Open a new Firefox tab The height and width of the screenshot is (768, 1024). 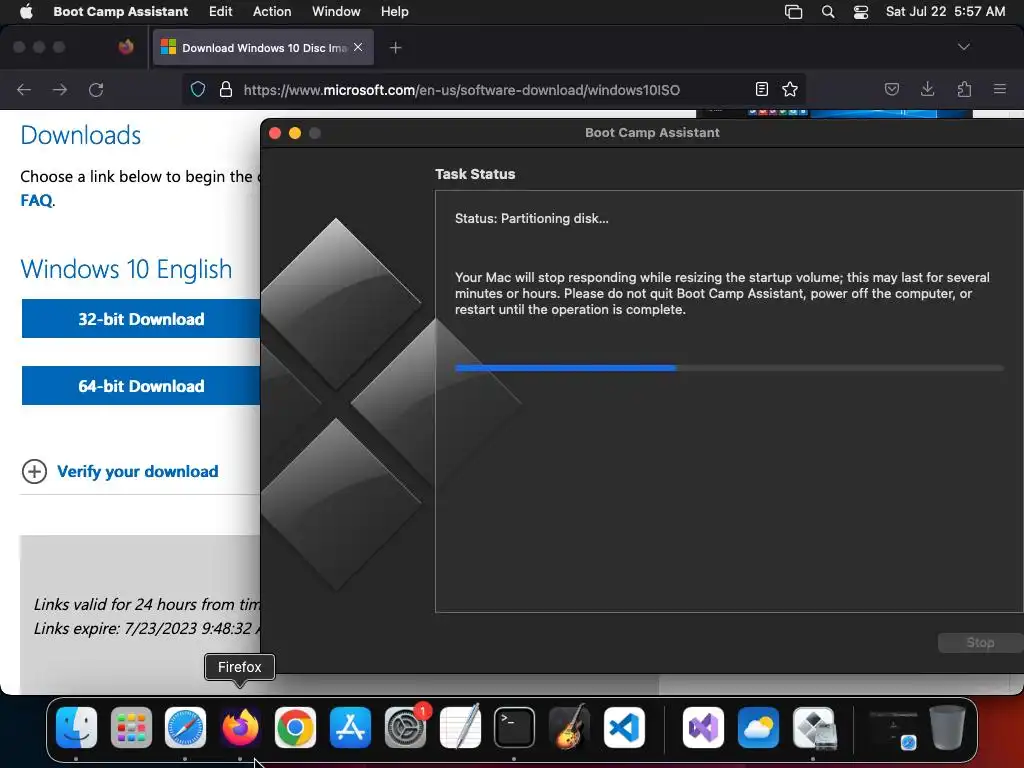click(x=395, y=48)
